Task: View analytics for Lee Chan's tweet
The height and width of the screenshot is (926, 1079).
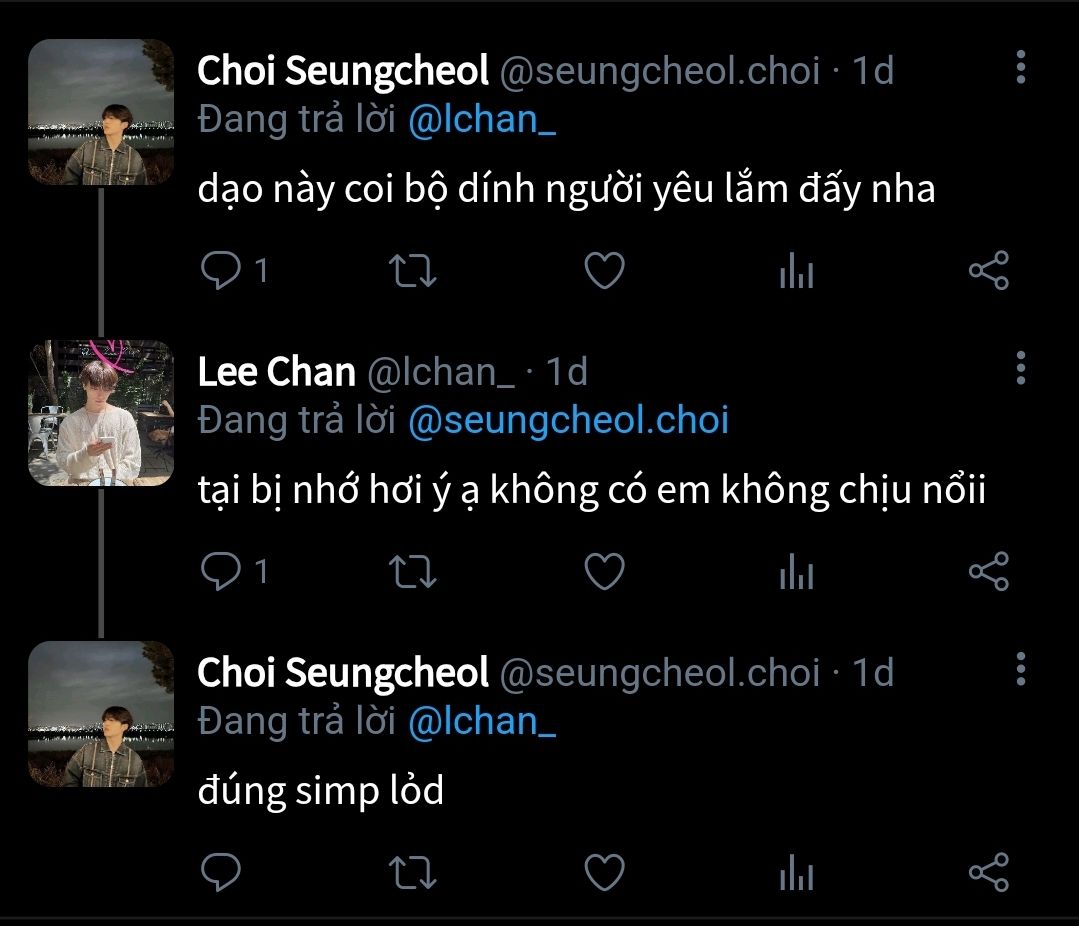Action: click(x=796, y=572)
